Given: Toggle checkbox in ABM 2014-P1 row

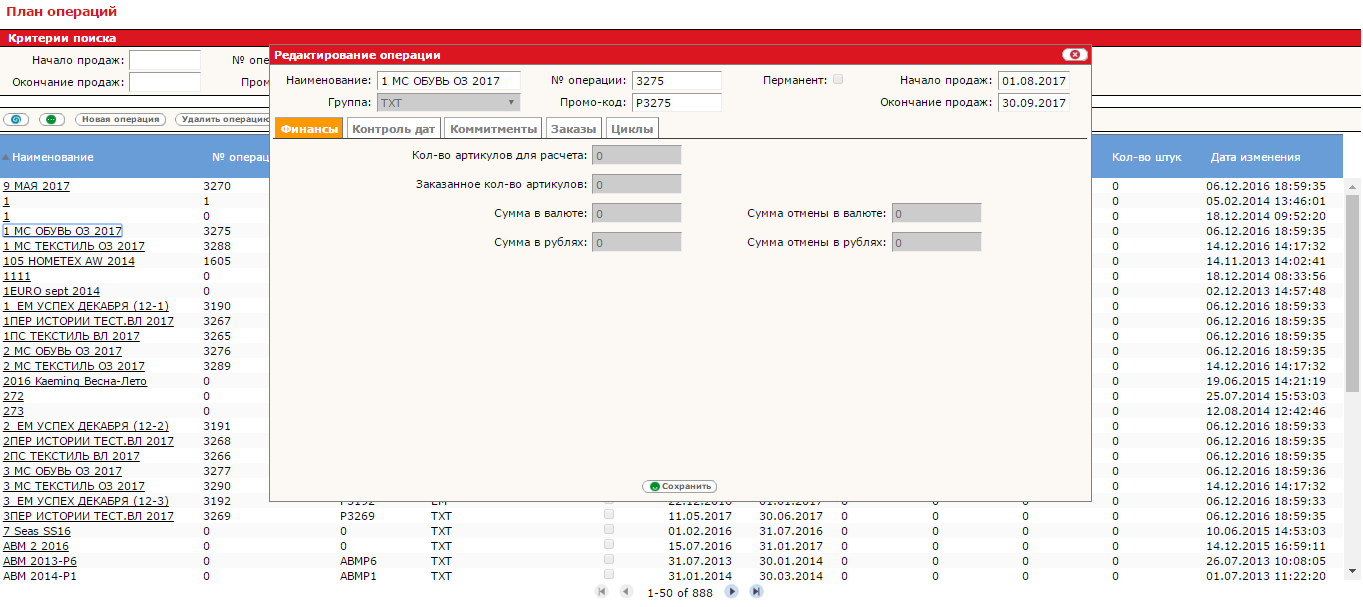Looking at the screenshot, I should tap(609, 575).
